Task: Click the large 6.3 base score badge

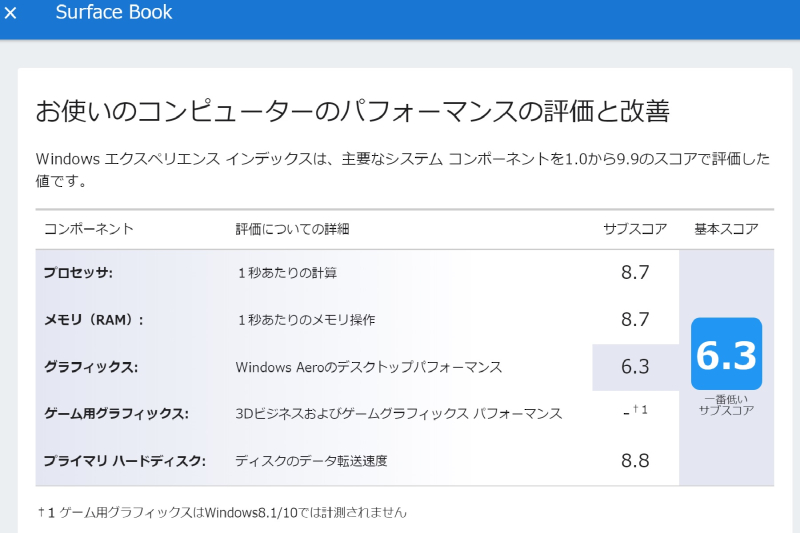Action: pyautogui.click(x=726, y=354)
